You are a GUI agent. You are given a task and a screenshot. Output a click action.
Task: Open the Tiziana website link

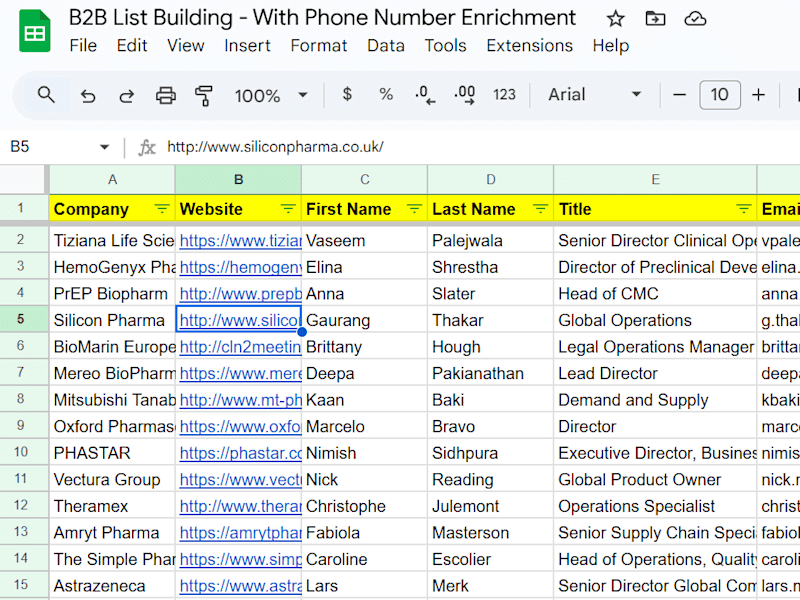pos(240,241)
